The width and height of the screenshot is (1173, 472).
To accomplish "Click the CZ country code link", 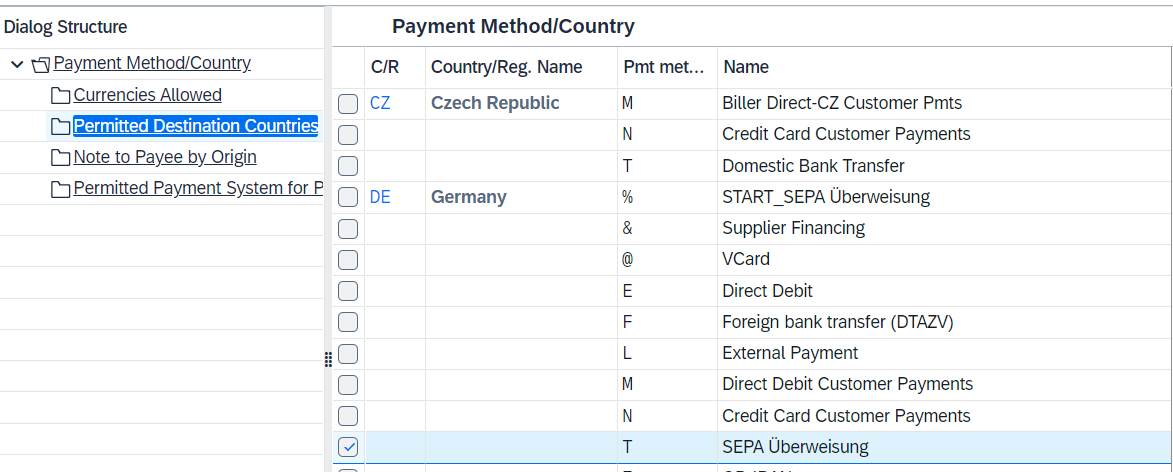I will pos(380,103).
